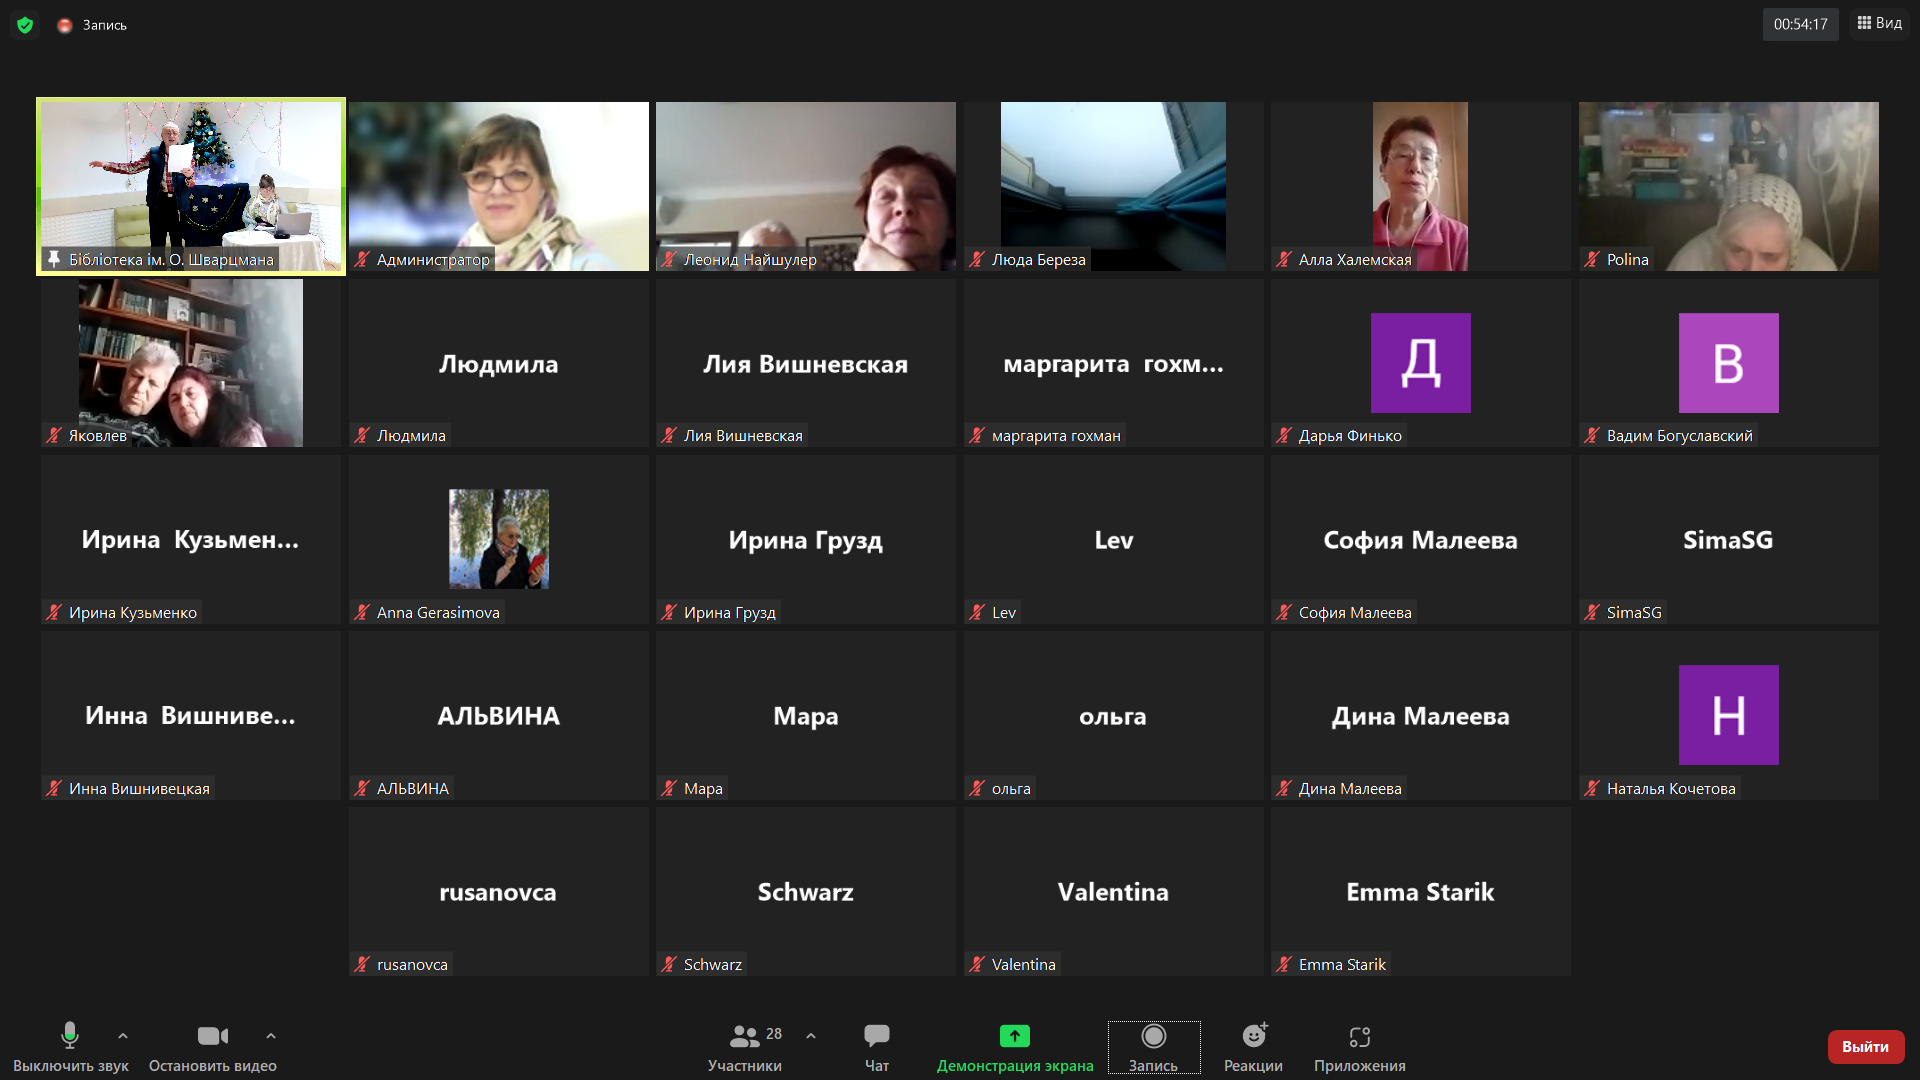Click the маргарита гохман name label

1056,435
